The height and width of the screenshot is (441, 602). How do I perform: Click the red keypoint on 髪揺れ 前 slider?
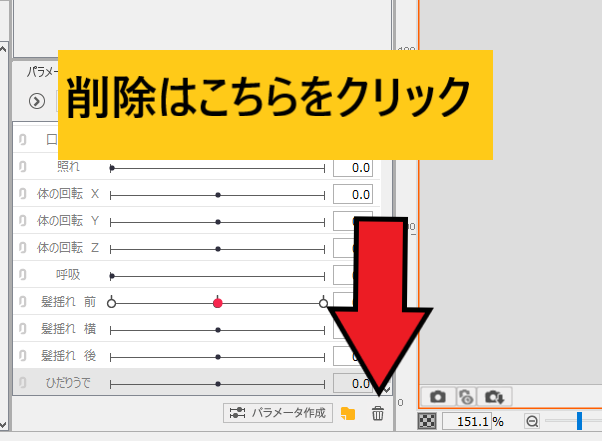tap(218, 303)
